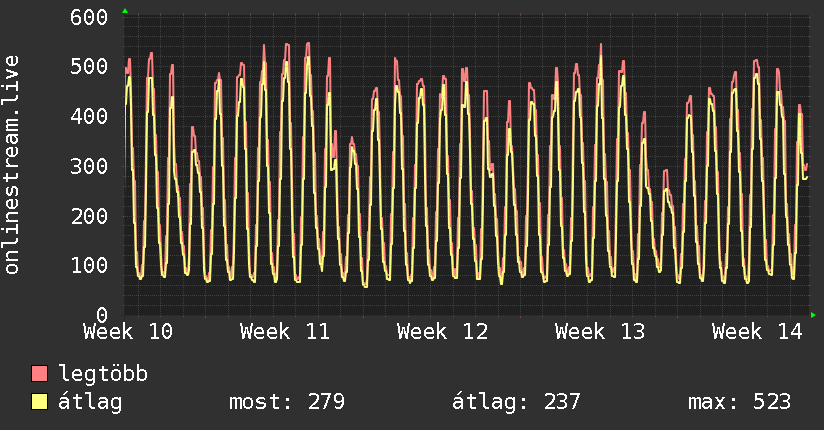824x430 pixels.
Task: Click the legtöbb legend label
Action: point(103,373)
